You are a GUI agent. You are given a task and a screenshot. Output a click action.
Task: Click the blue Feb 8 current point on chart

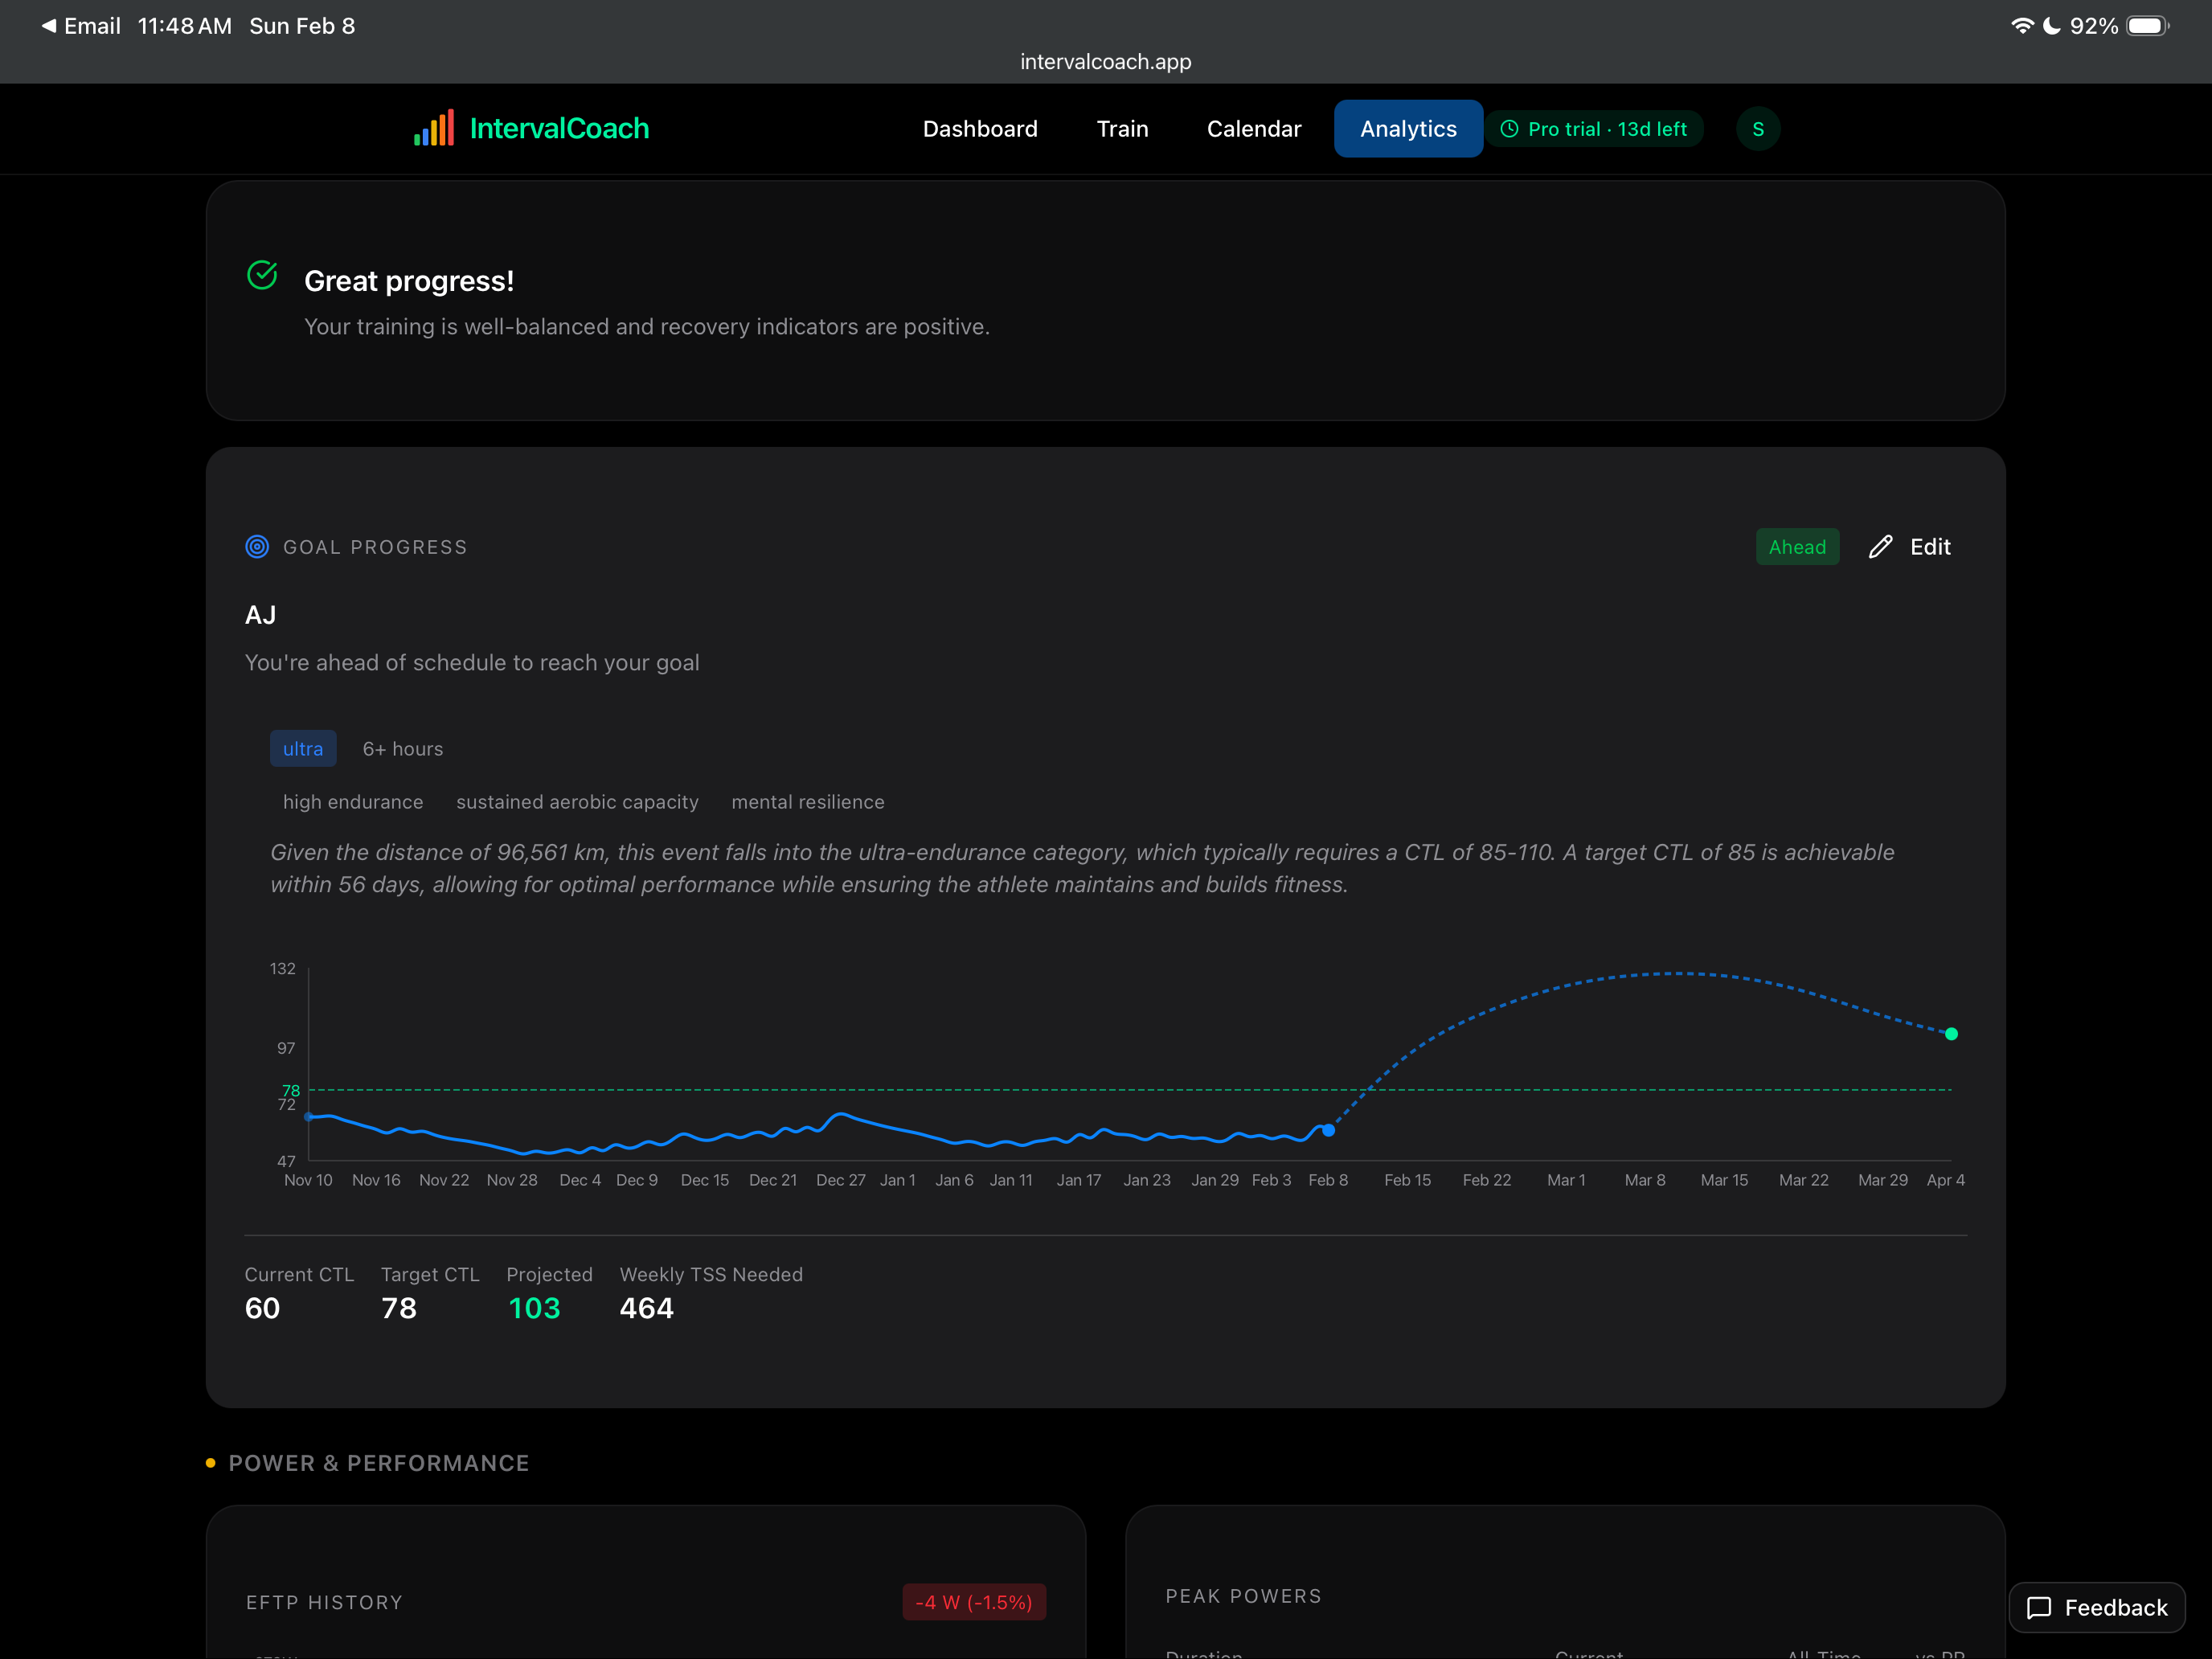pyautogui.click(x=1328, y=1130)
